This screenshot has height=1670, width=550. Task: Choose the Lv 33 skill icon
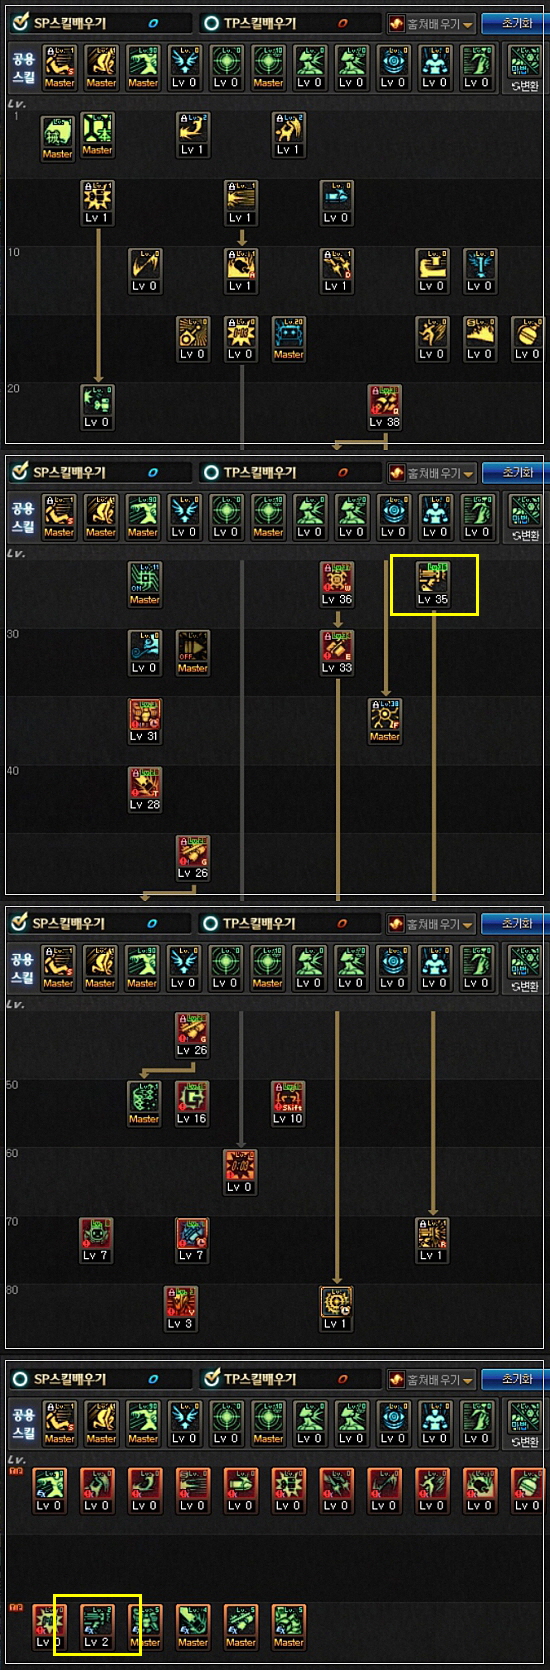coord(337,652)
